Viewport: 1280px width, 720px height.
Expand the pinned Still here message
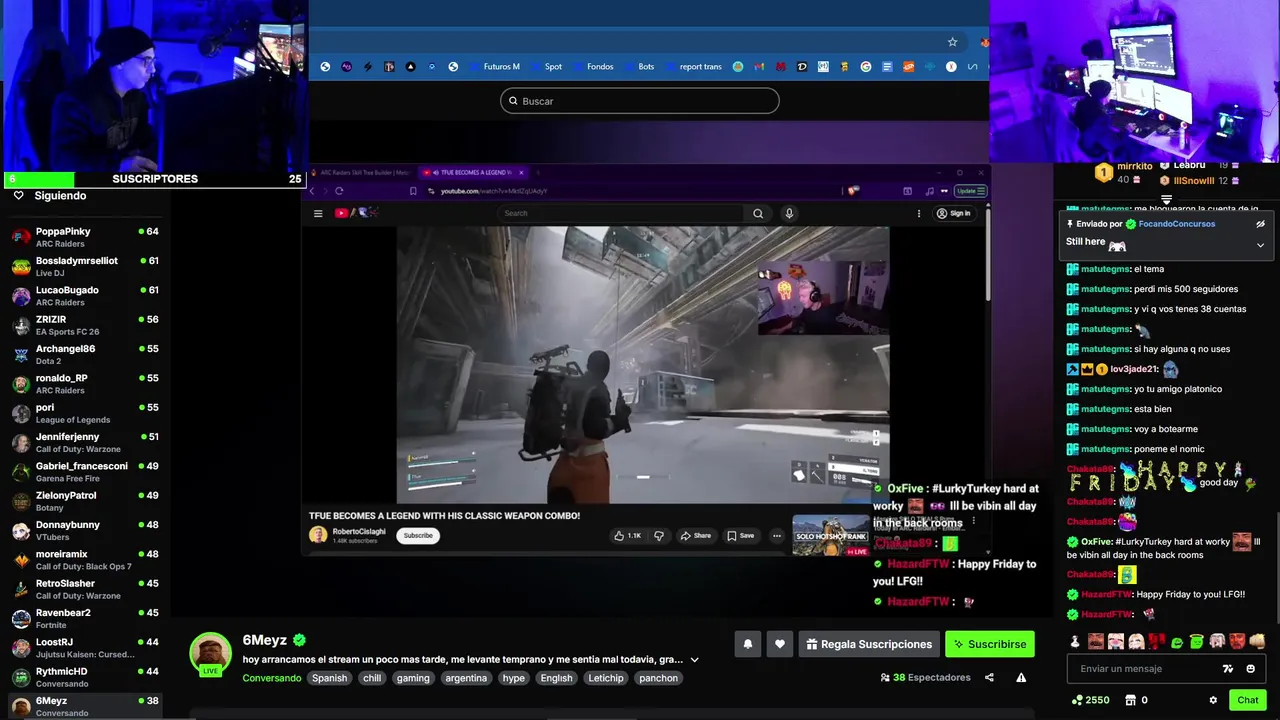point(1260,245)
